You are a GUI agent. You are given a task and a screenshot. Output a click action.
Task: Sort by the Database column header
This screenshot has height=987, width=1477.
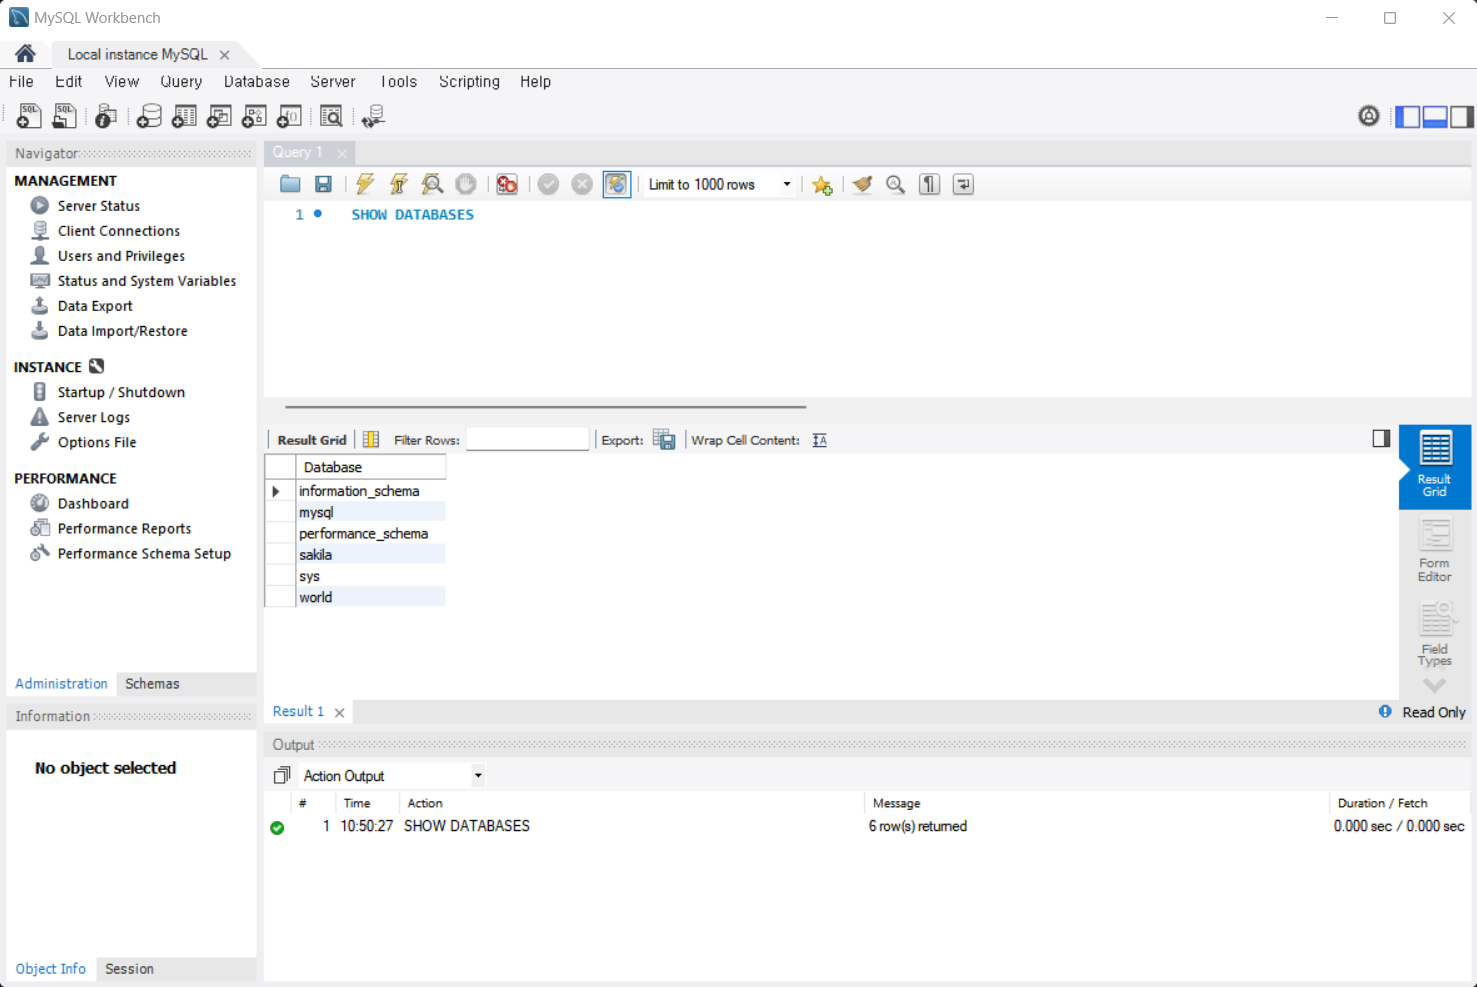[371, 467]
